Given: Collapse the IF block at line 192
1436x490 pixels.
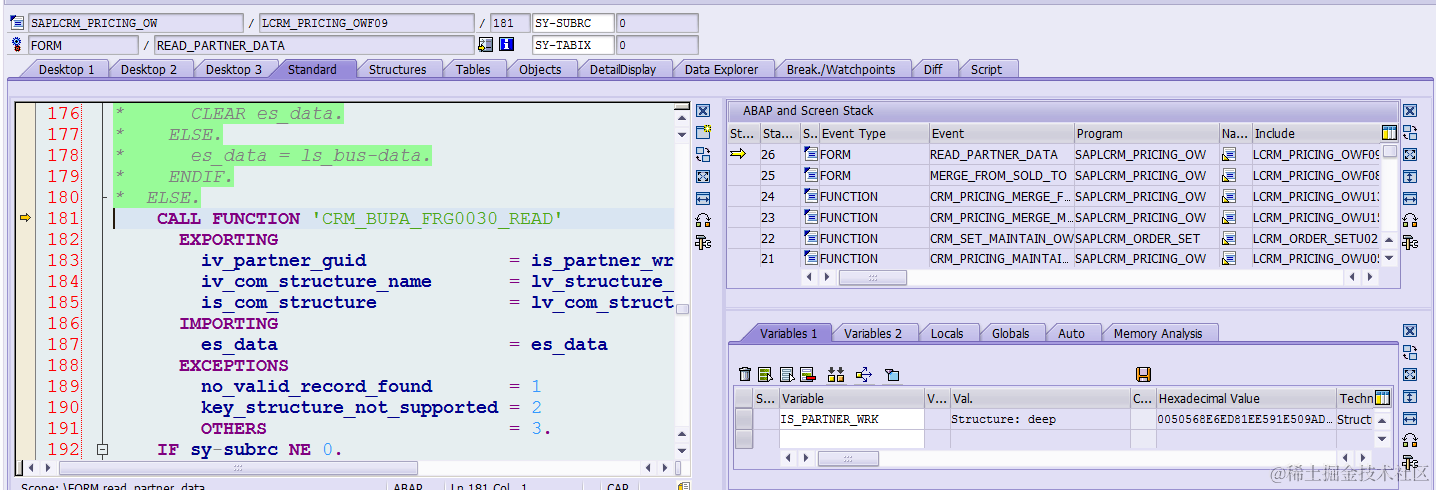Looking at the screenshot, I should pos(101,450).
